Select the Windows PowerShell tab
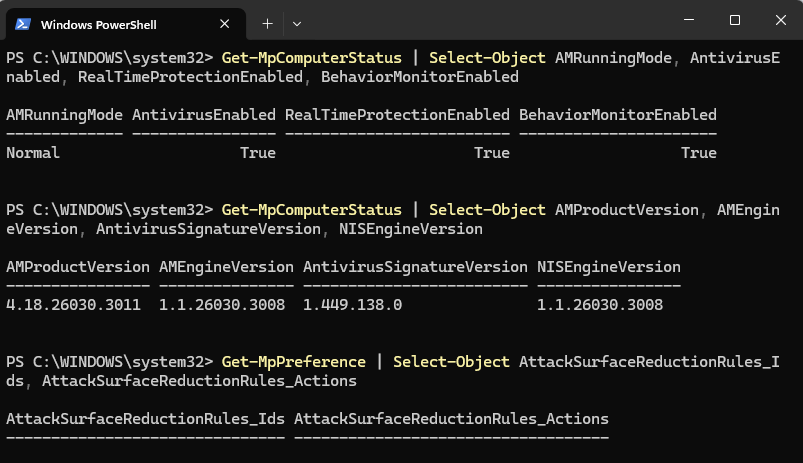Screen dimensions: 803x463 pos(110,23)
